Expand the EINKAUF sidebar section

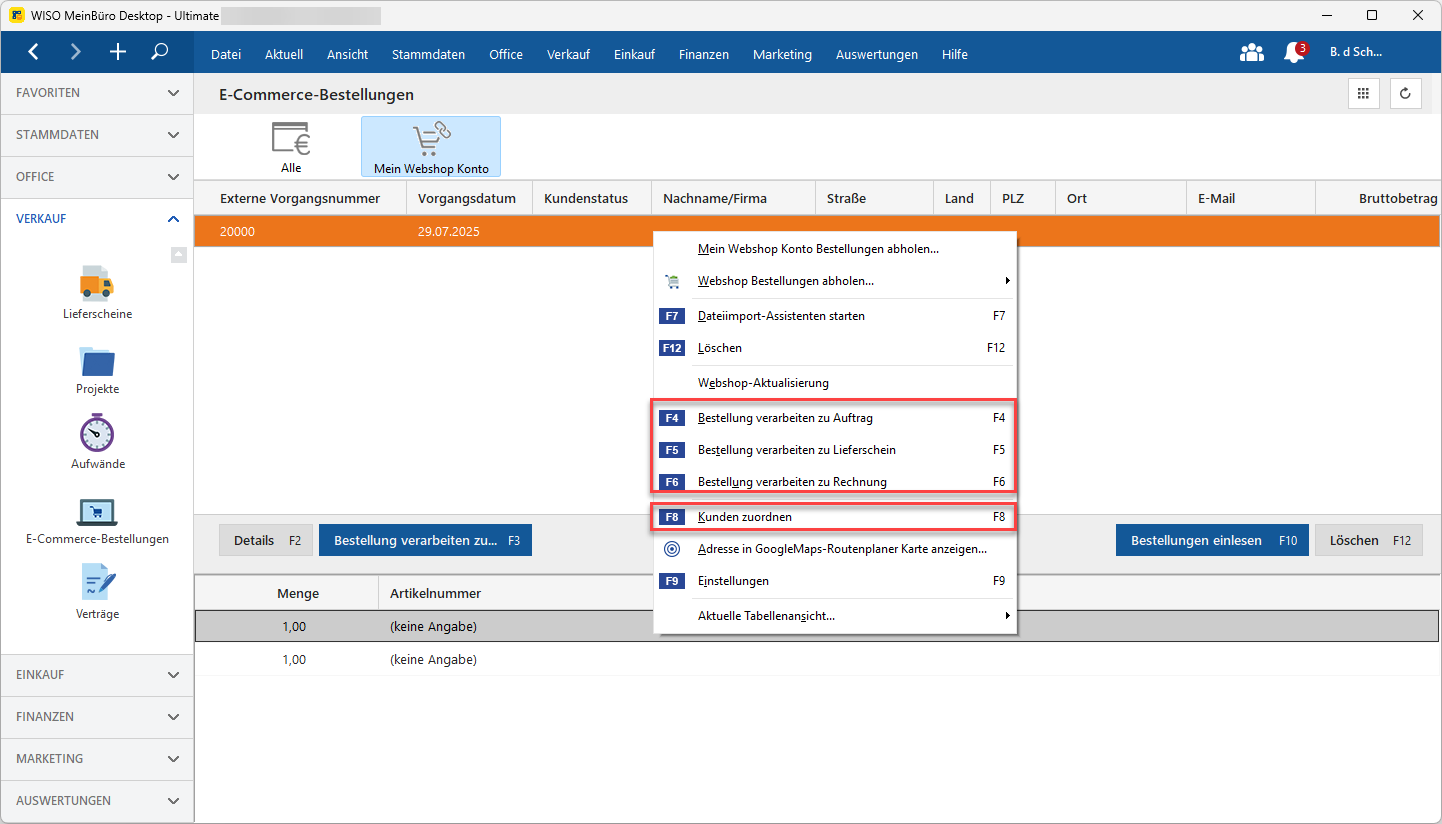(97, 675)
